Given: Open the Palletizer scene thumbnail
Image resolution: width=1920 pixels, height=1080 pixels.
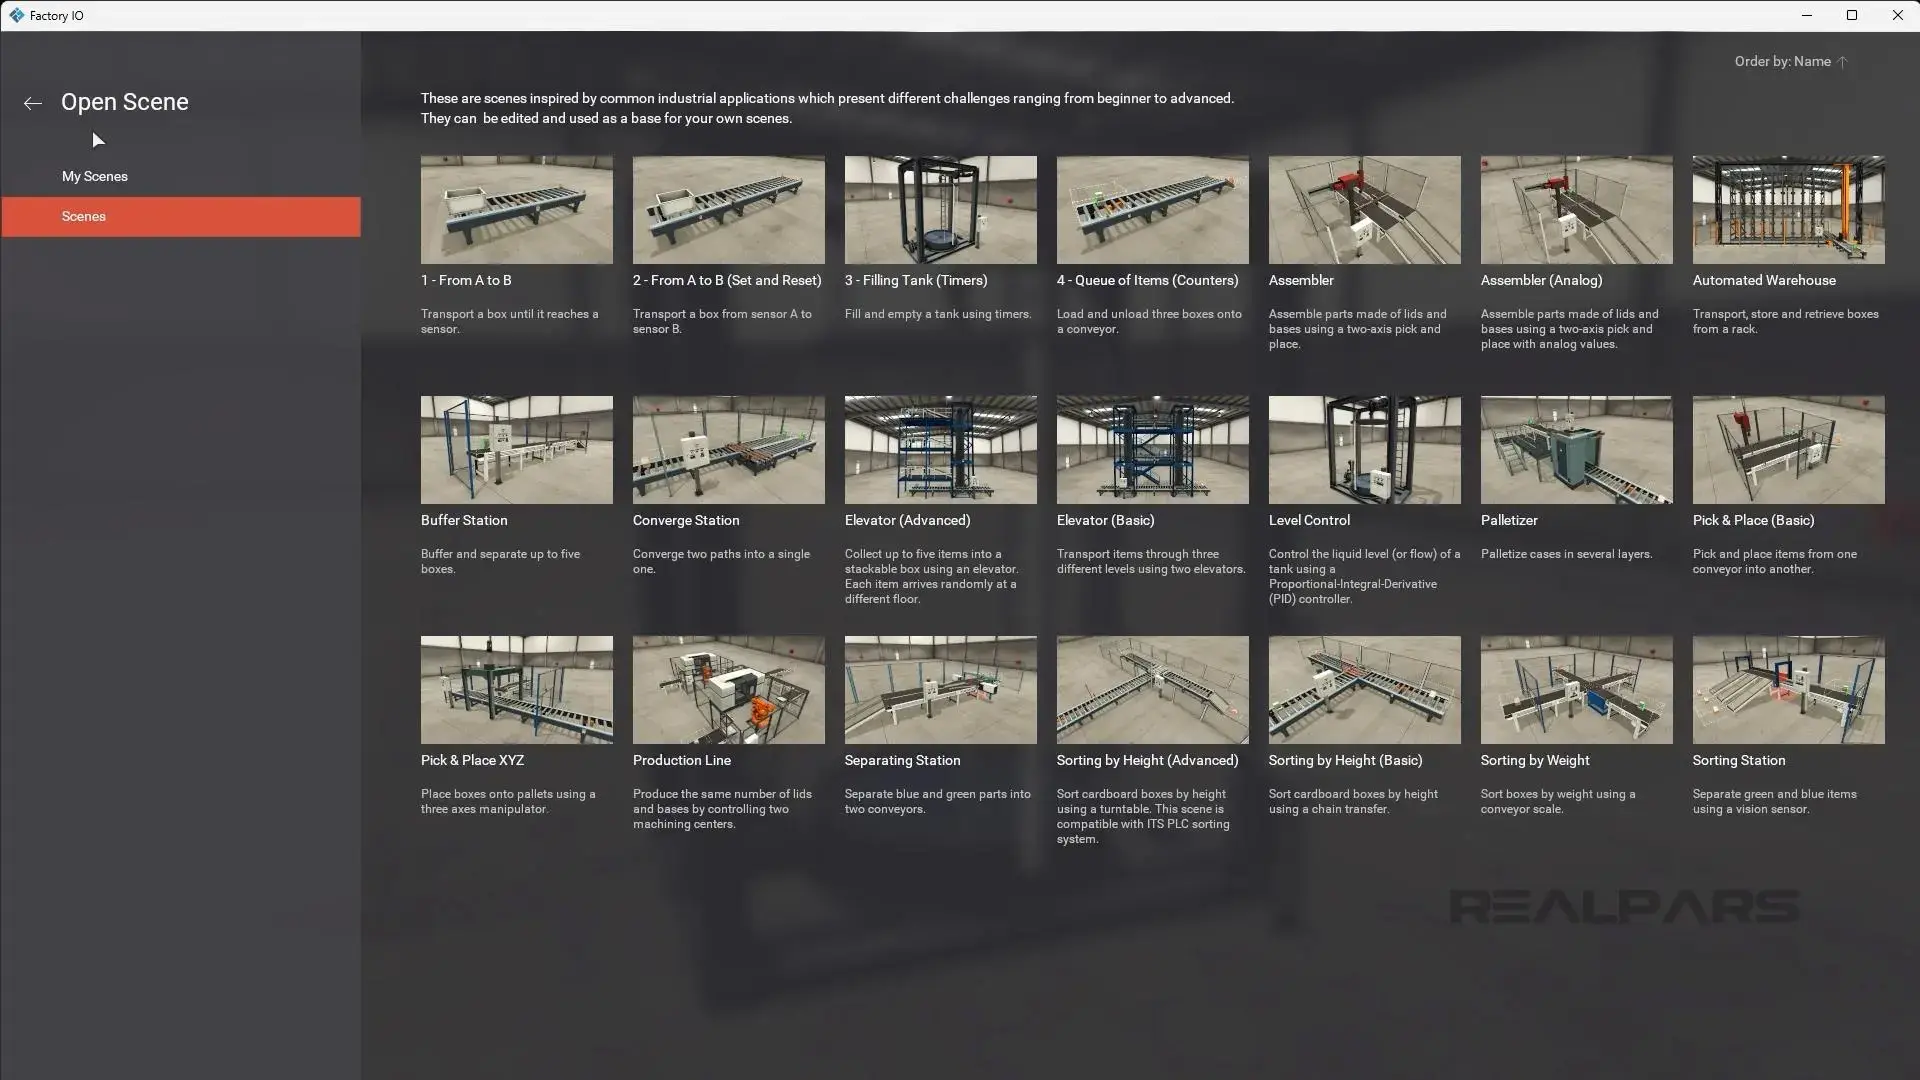Looking at the screenshot, I should point(1576,449).
